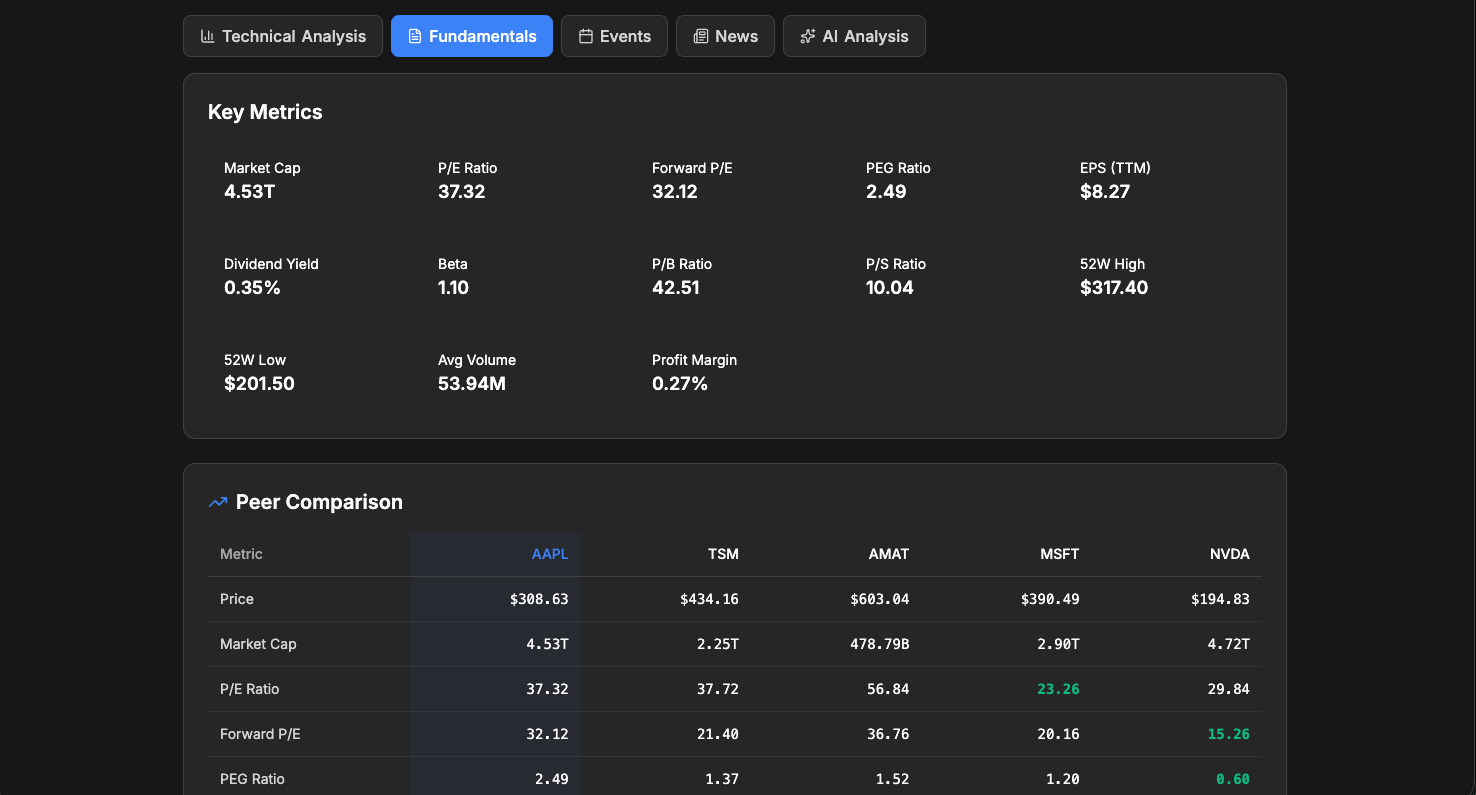The image size is (1476, 795).
Task: Click the AAPL column header
Action: point(550,554)
